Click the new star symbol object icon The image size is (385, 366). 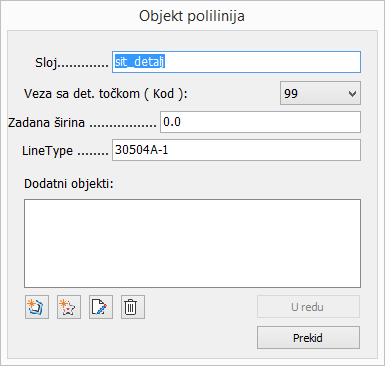(69, 307)
